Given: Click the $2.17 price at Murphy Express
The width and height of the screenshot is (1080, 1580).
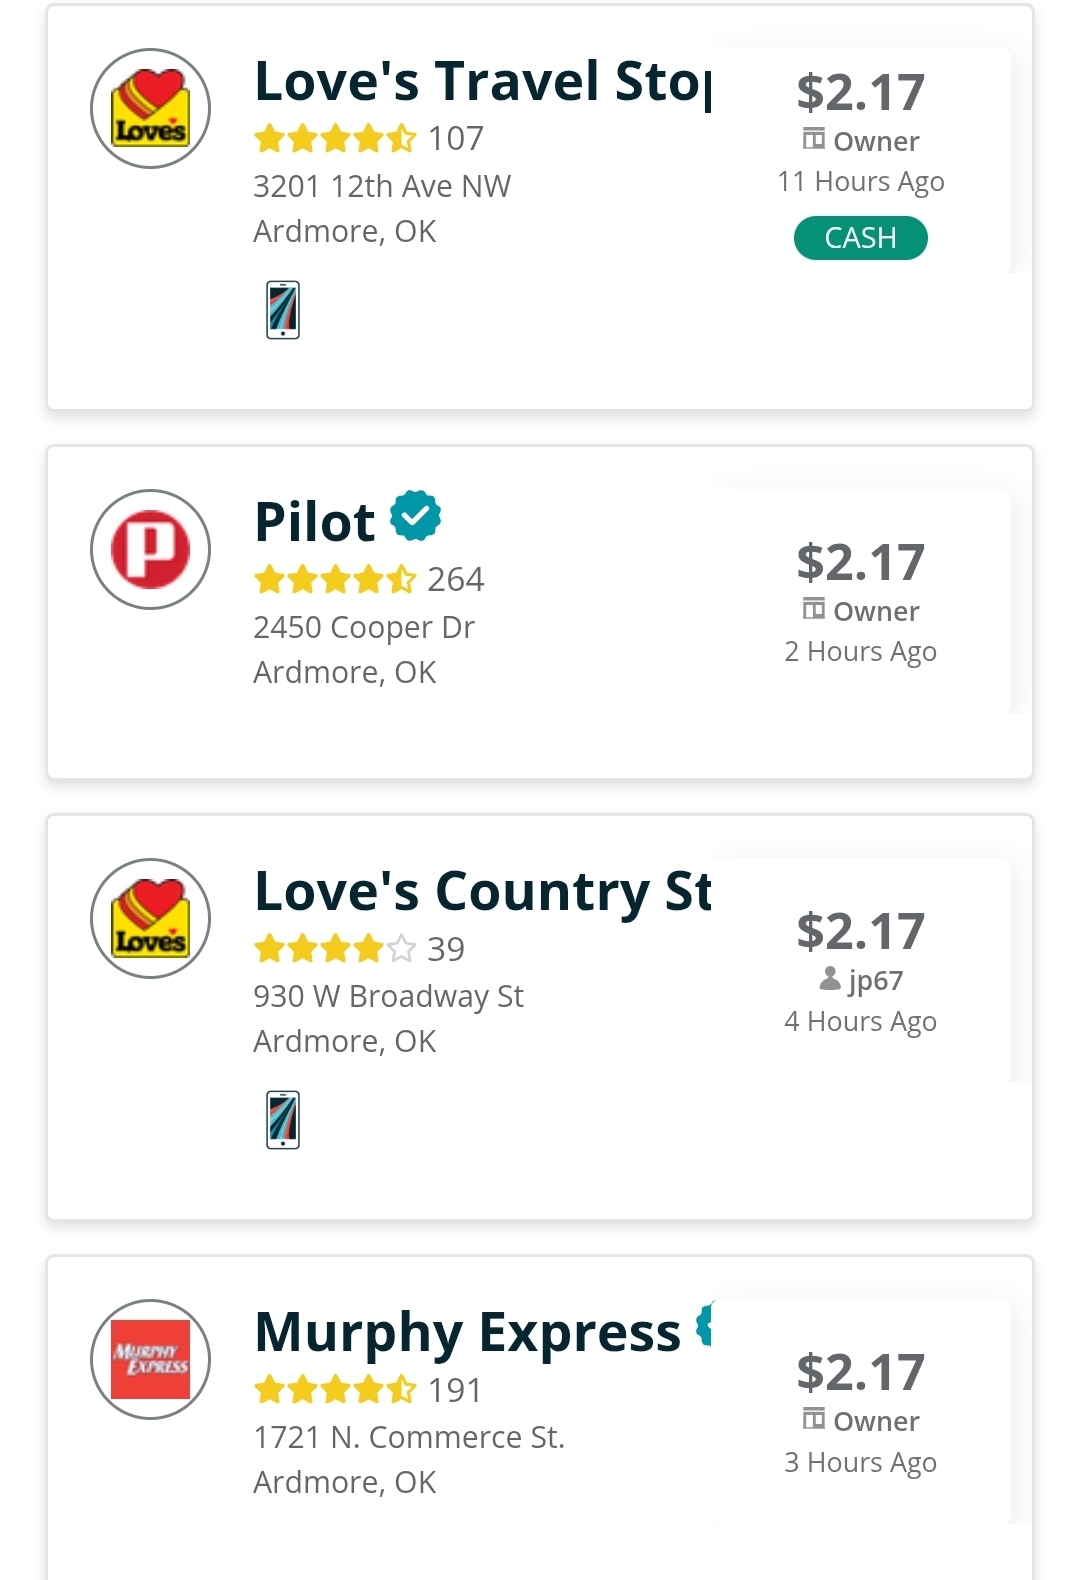Looking at the screenshot, I should tap(860, 1372).
